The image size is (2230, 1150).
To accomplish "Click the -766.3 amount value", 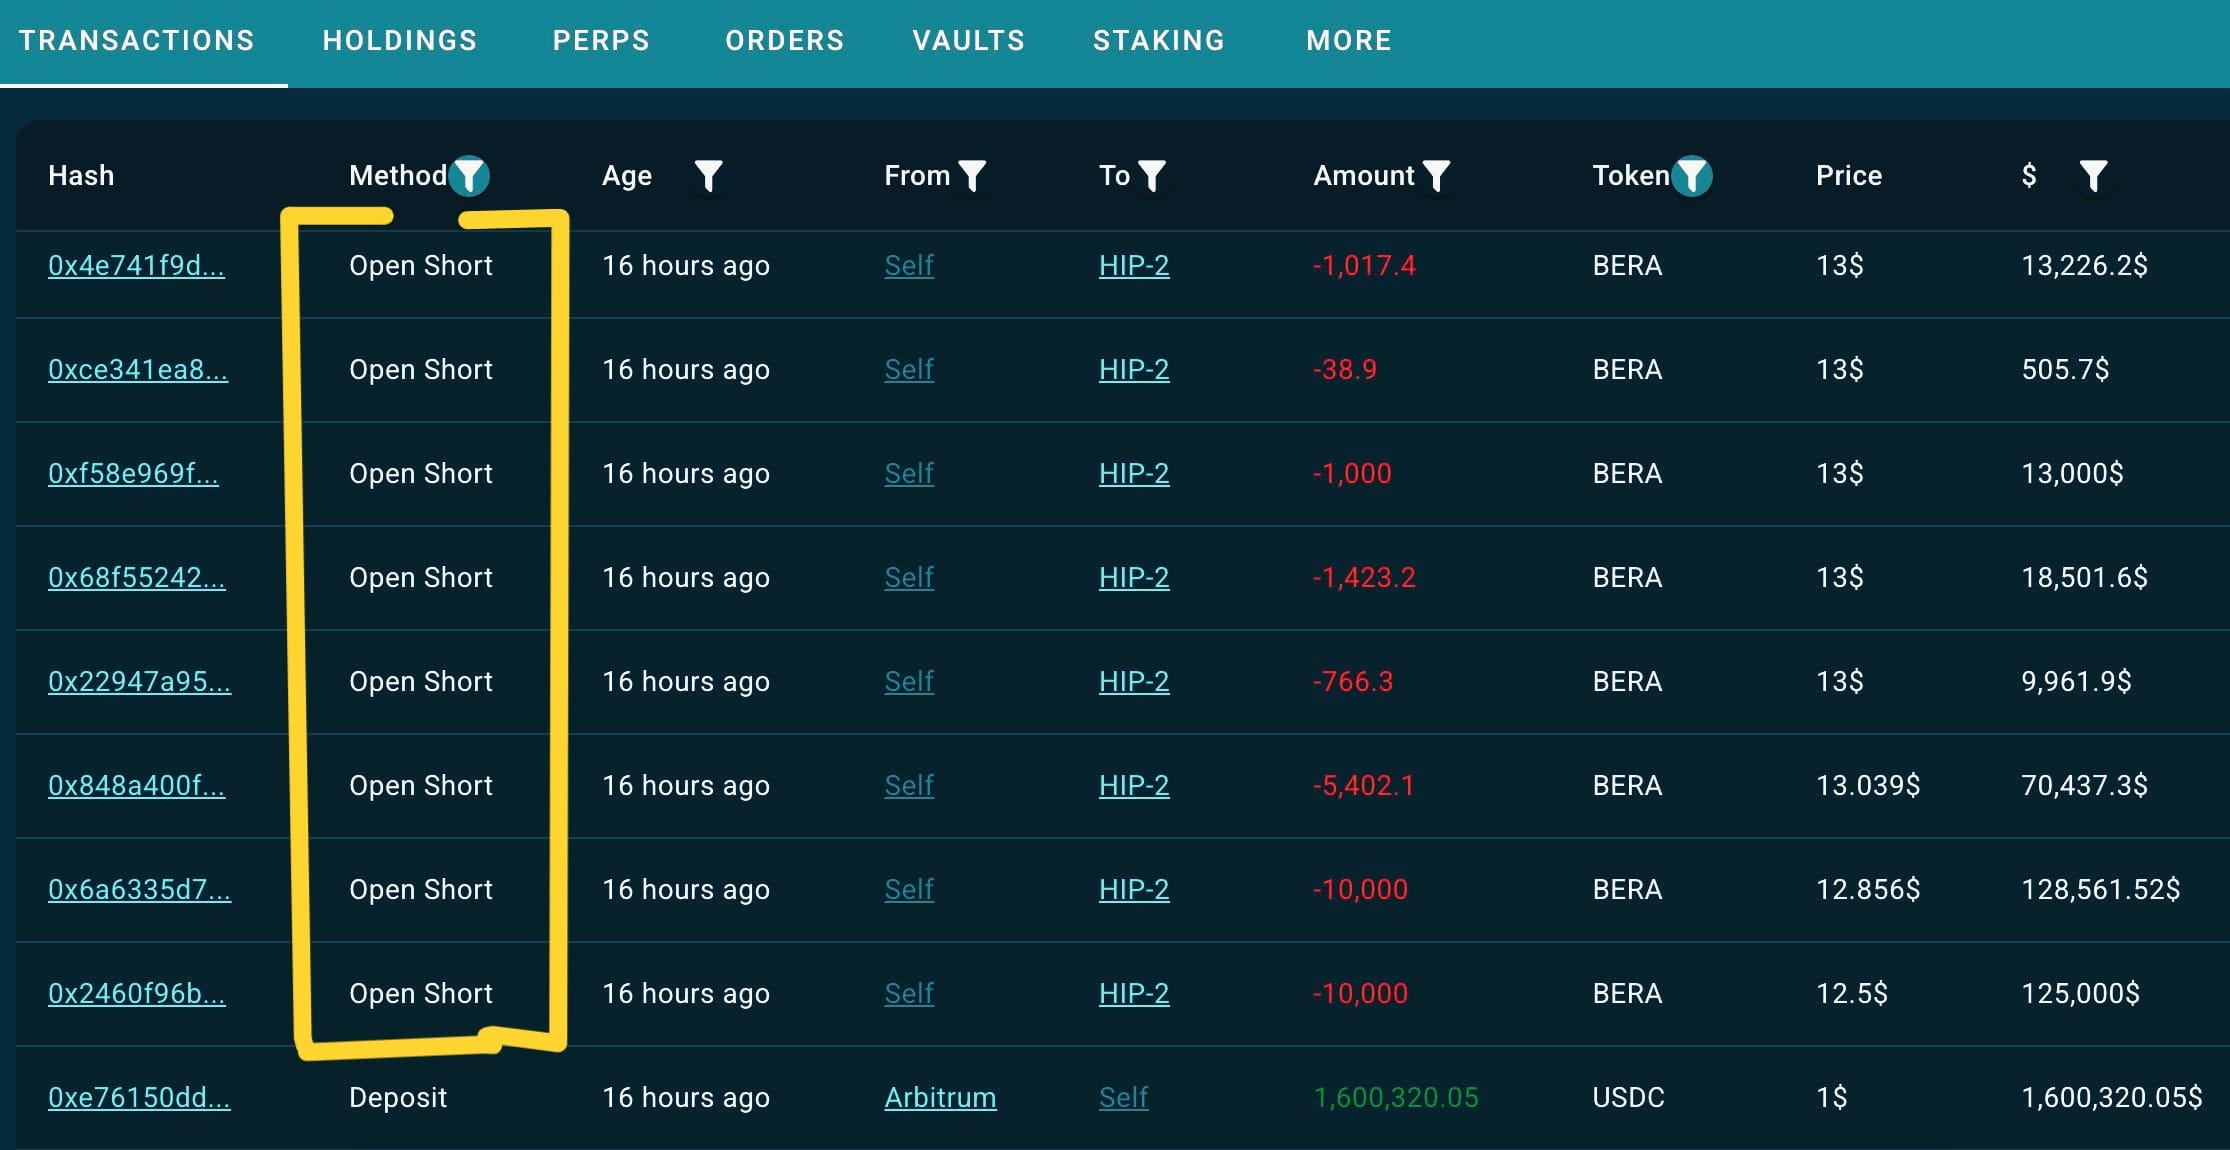I will coord(1353,682).
